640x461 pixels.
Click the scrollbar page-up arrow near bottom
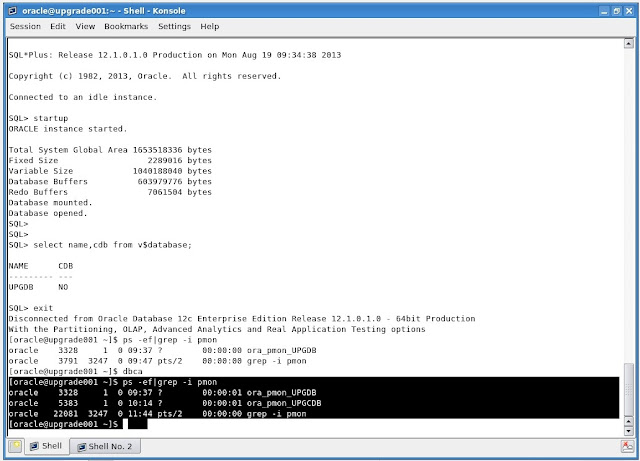click(x=629, y=421)
